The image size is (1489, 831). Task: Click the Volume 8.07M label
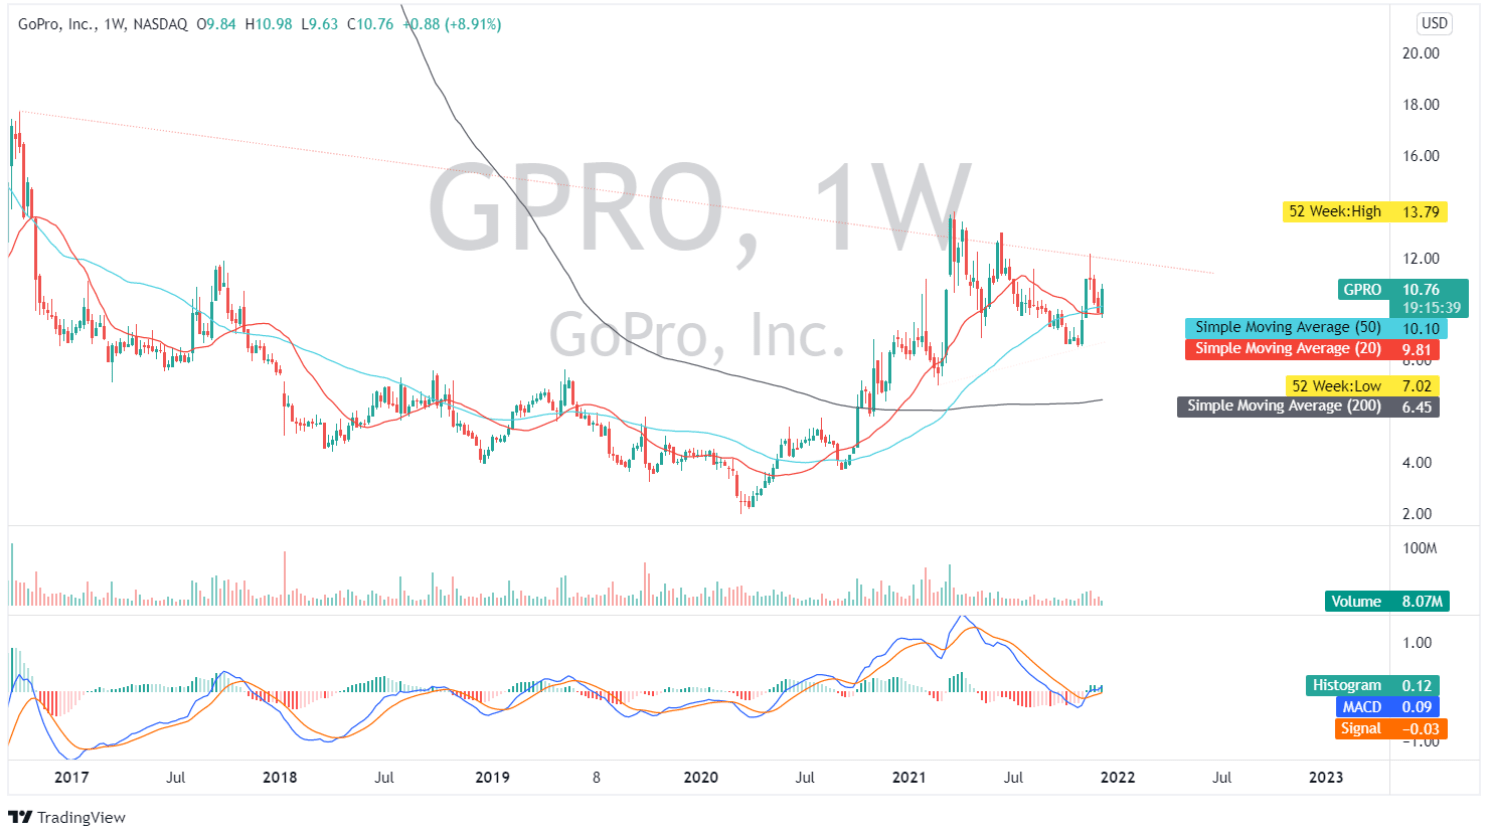(1386, 602)
